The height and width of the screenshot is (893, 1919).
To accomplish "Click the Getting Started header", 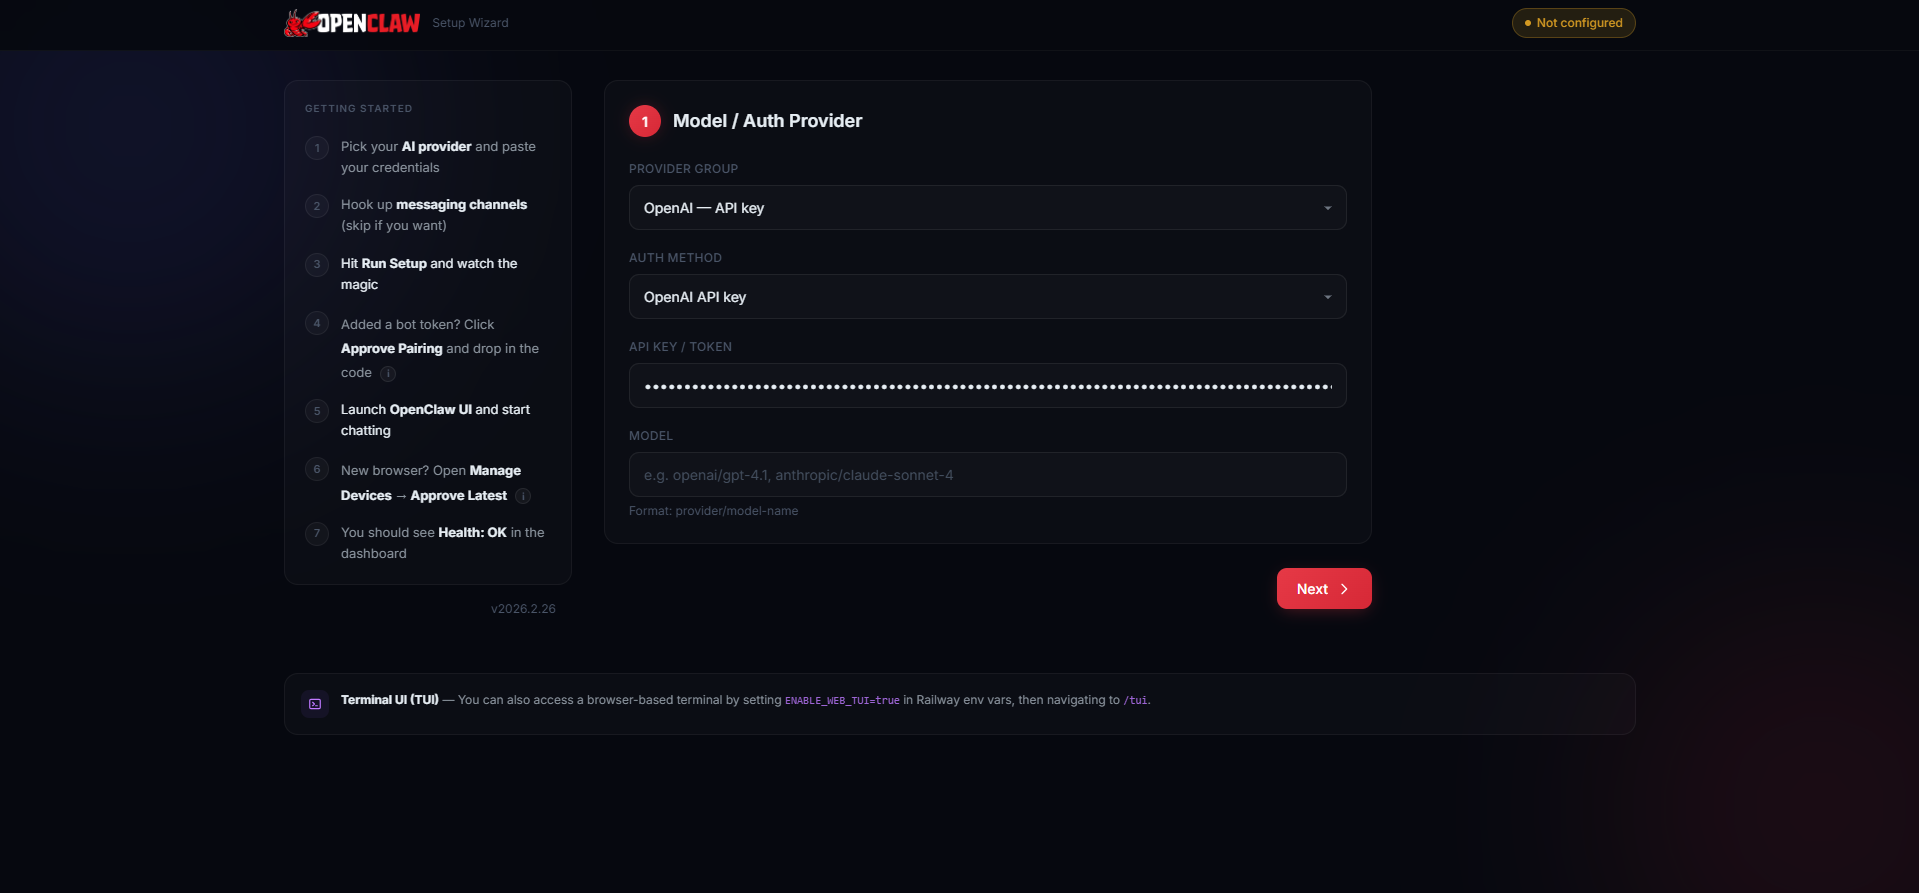I will click(x=358, y=108).
